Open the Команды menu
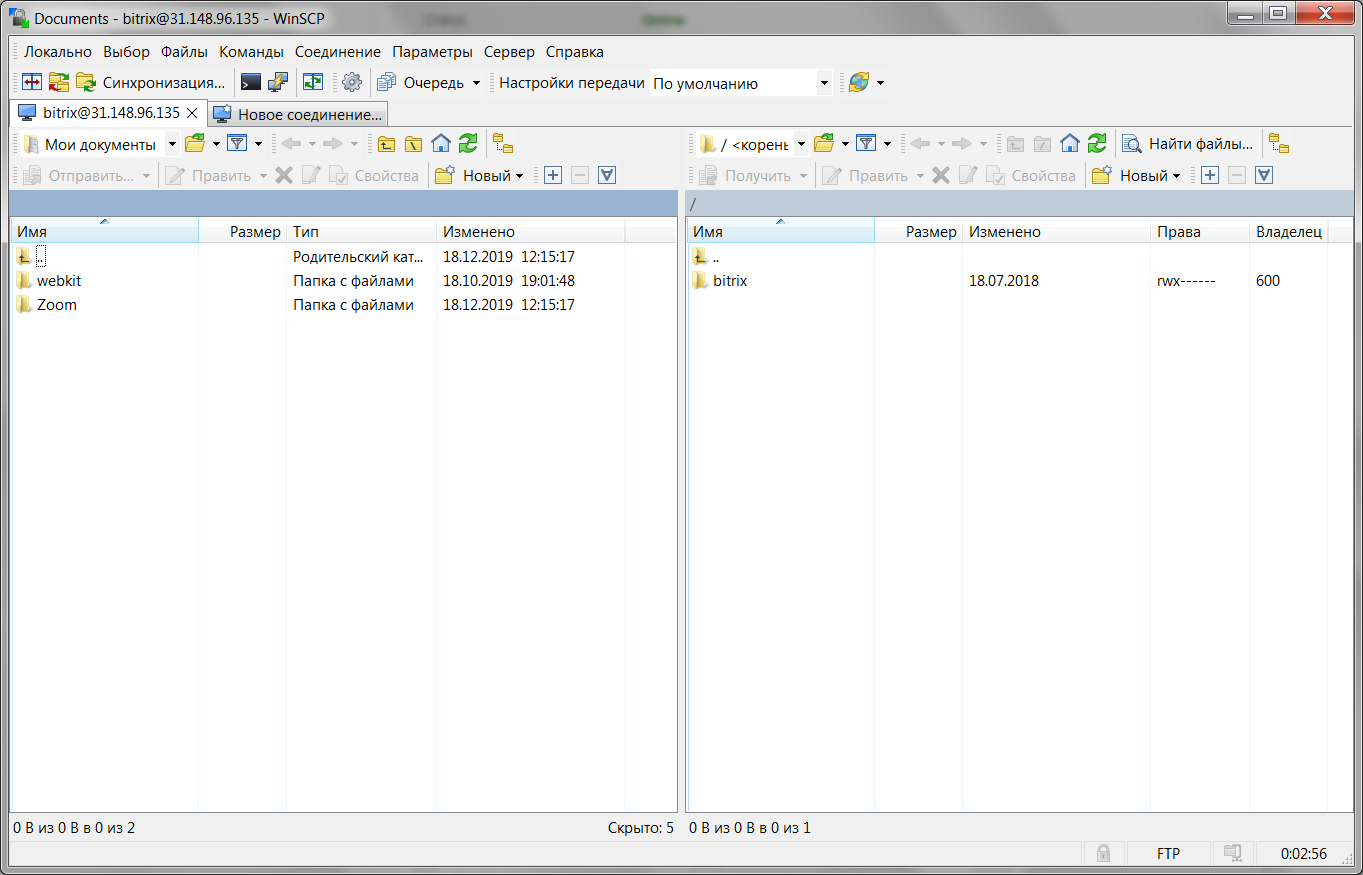The image size is (1363, 875). 251,52
